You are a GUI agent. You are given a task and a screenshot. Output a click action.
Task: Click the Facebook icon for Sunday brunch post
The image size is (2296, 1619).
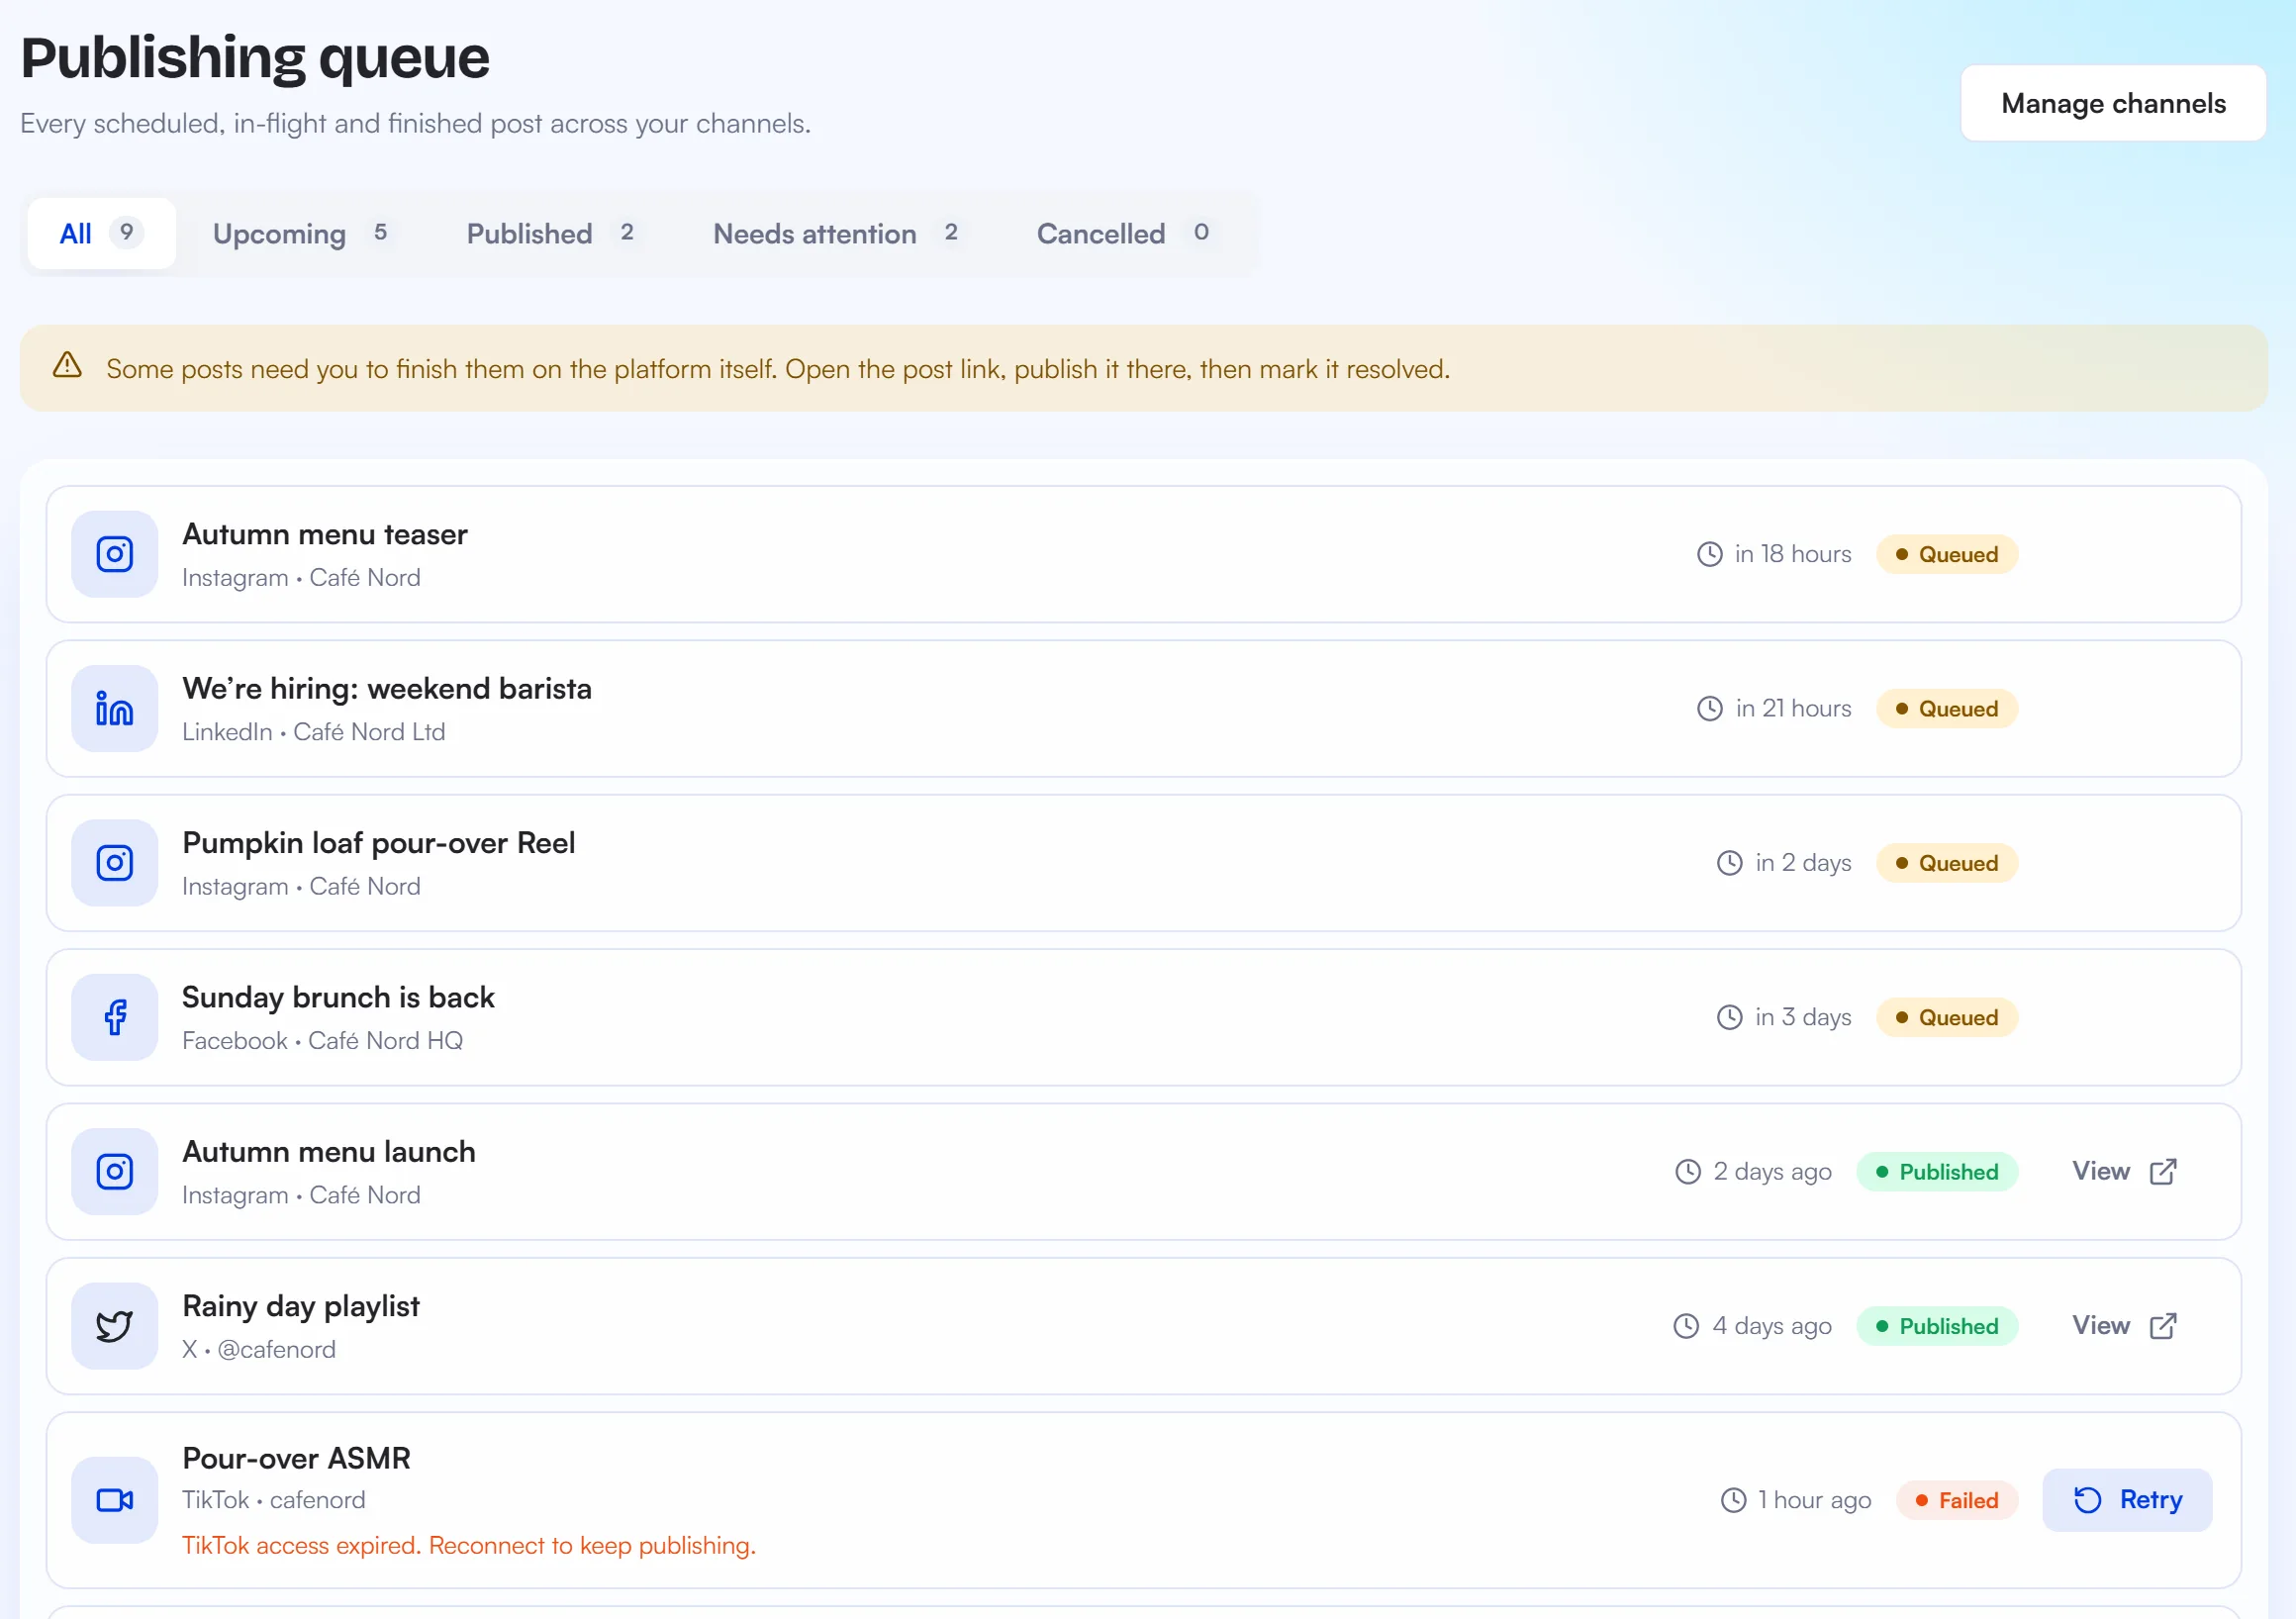click(115, 1017)
